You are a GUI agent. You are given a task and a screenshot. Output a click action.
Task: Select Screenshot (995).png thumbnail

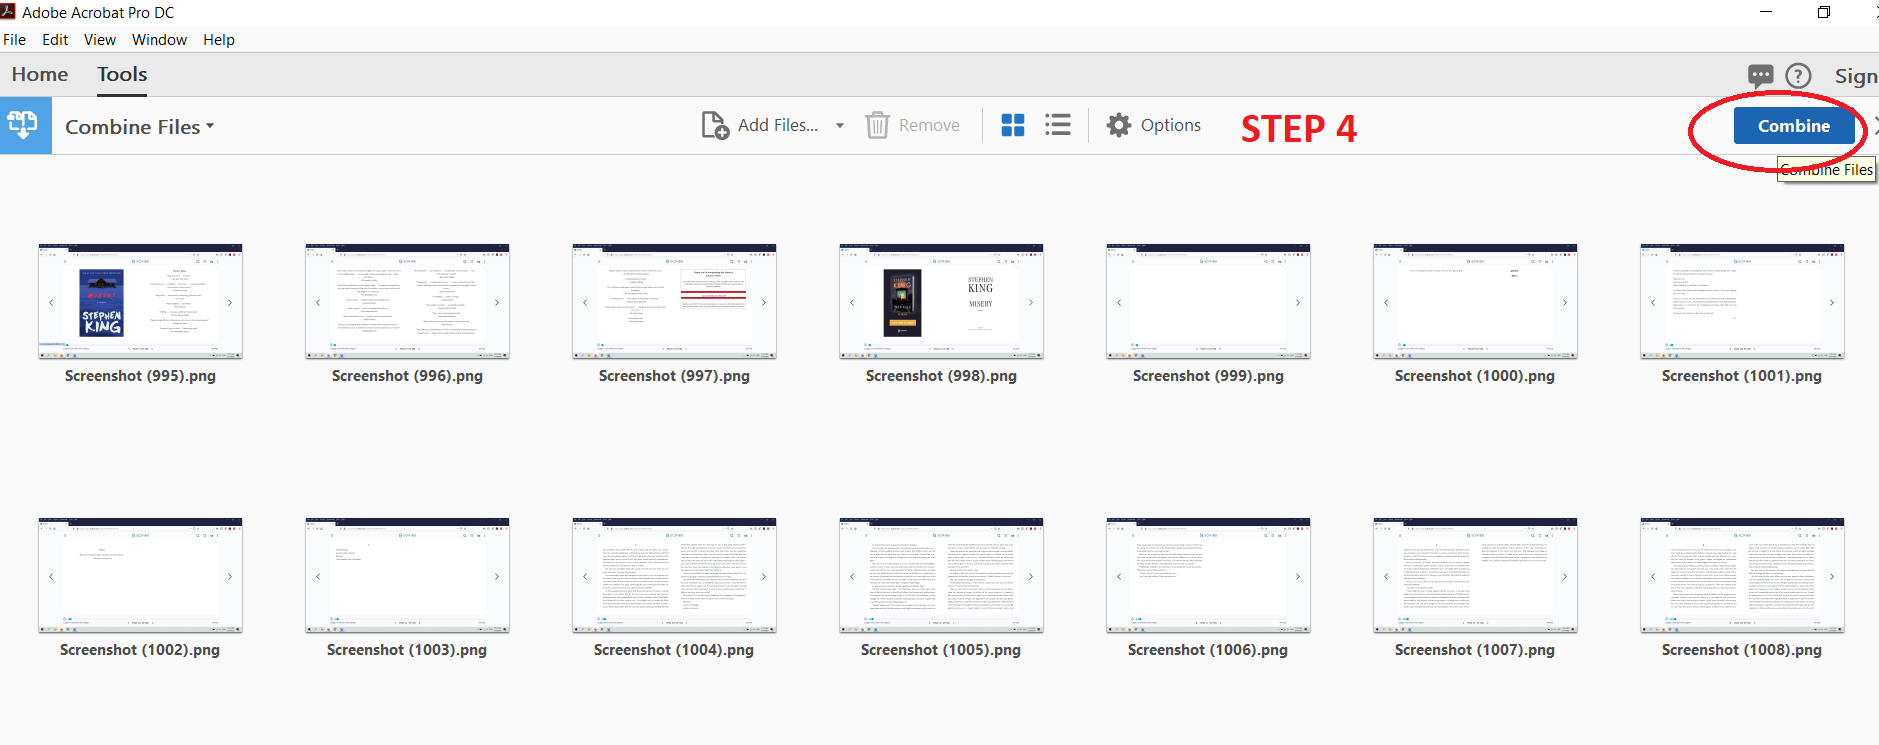click(x=140, y=302)
